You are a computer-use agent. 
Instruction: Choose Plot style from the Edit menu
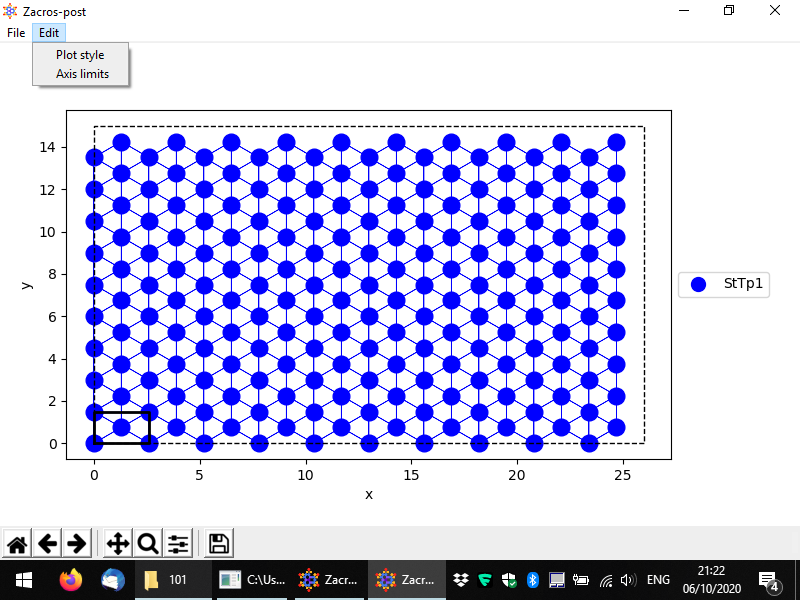click(x=80, y=55)
